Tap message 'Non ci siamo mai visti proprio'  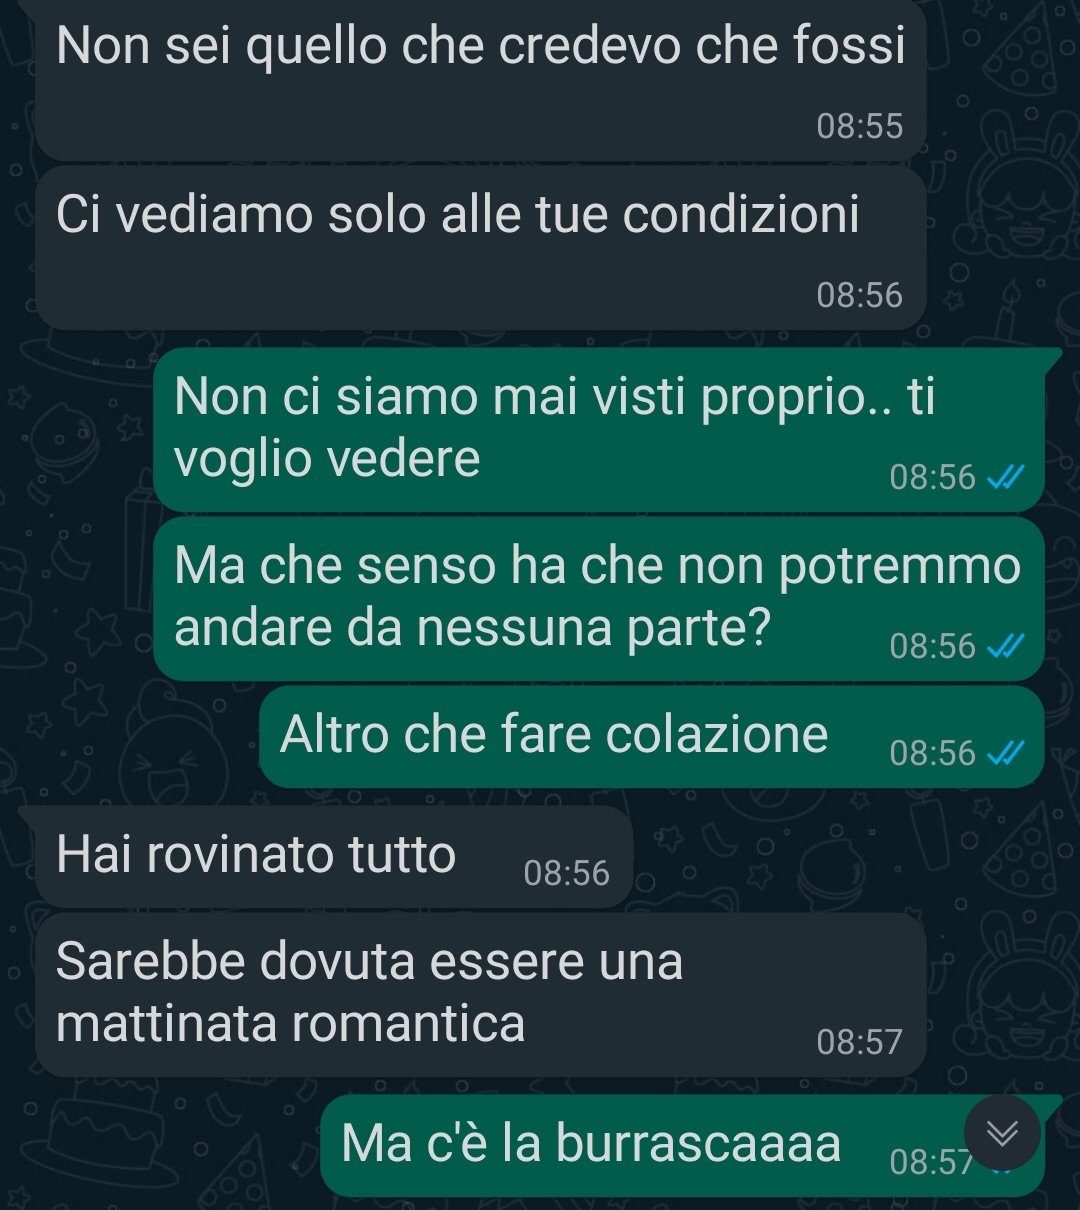click(x=600, y=428)
